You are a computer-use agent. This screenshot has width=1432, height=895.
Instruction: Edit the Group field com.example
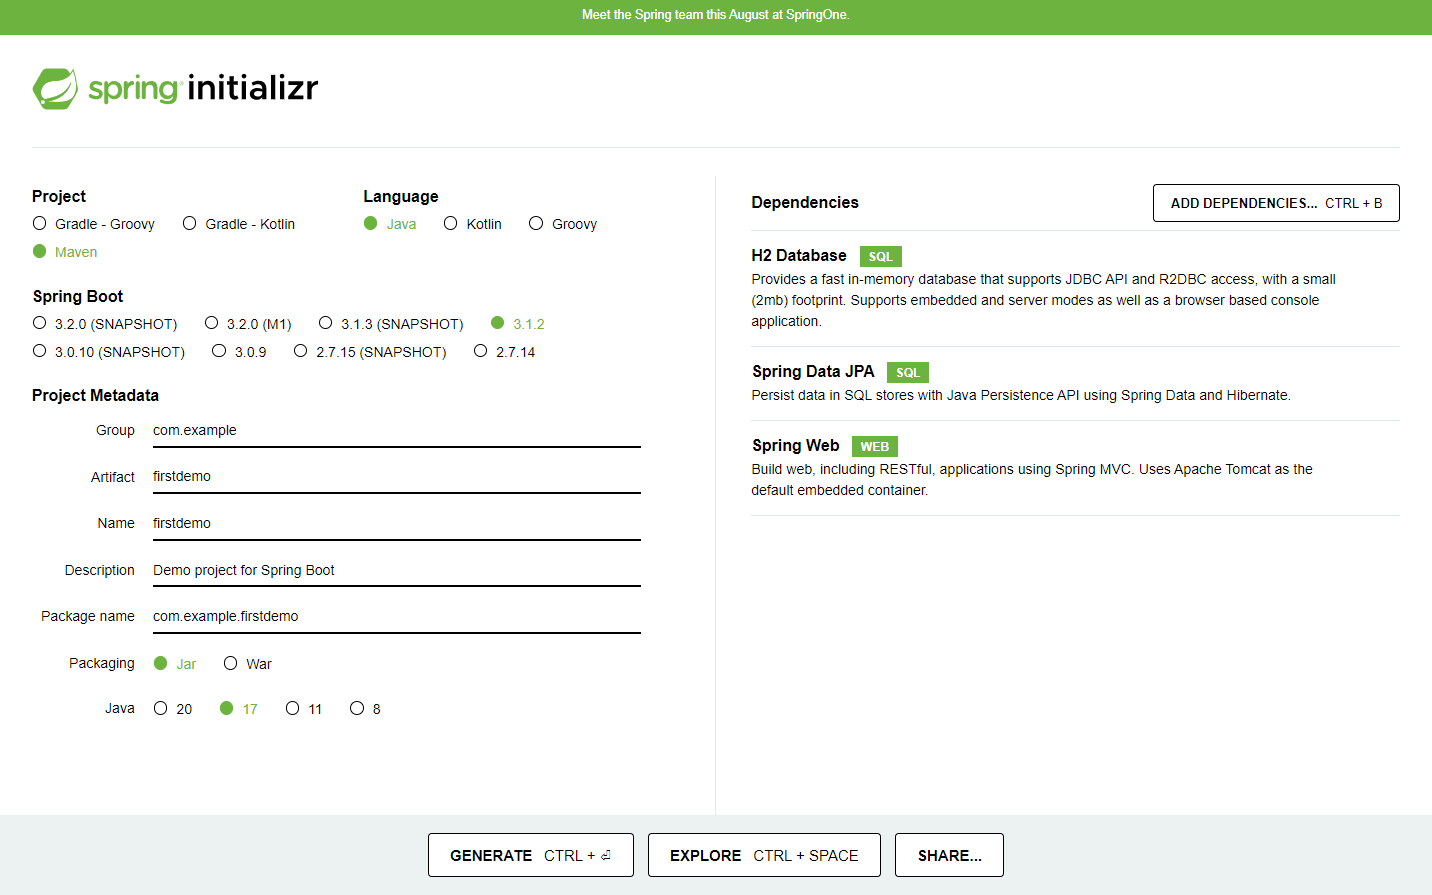396,431
